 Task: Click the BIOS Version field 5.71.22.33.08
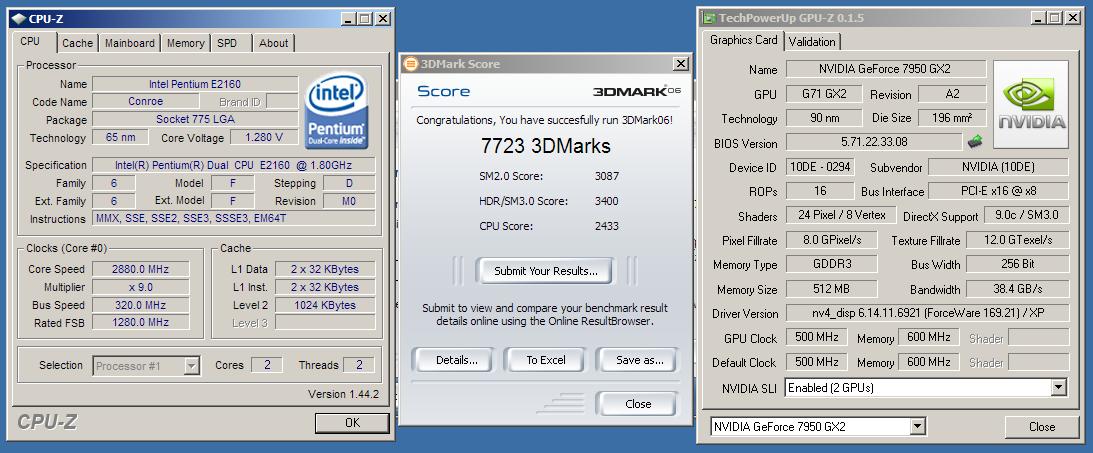coord(874,142)
